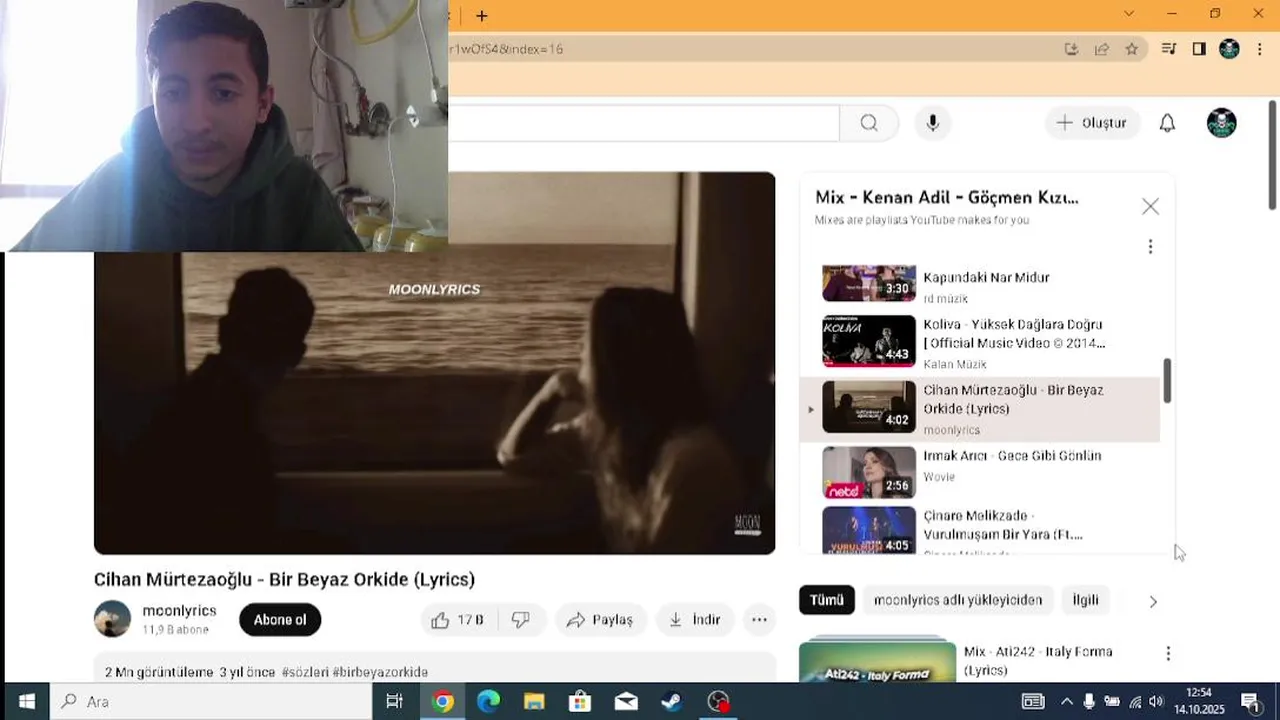
Task: Click the YouTube search magnifier button
Action: (x=869, y=123)
